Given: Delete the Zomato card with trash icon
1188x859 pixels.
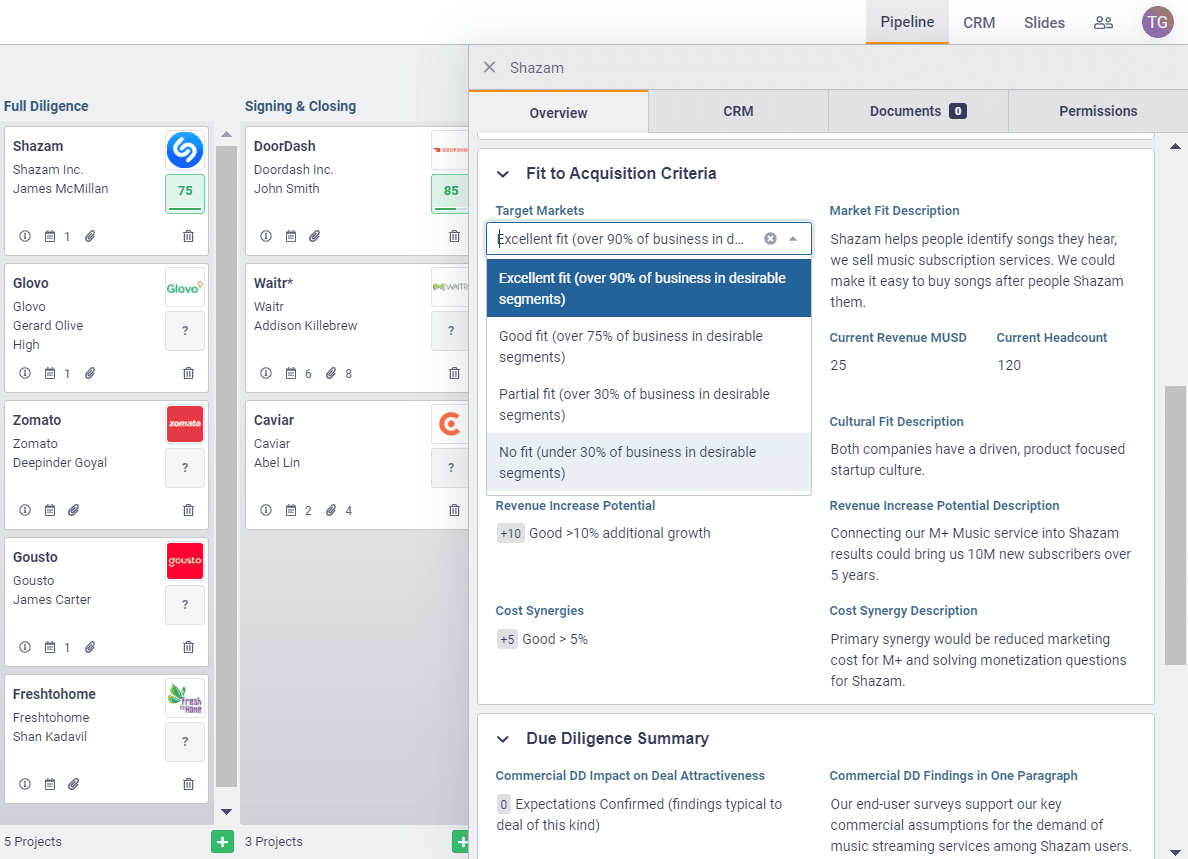Looking at the screenshot, I should (x=189, y=511).
